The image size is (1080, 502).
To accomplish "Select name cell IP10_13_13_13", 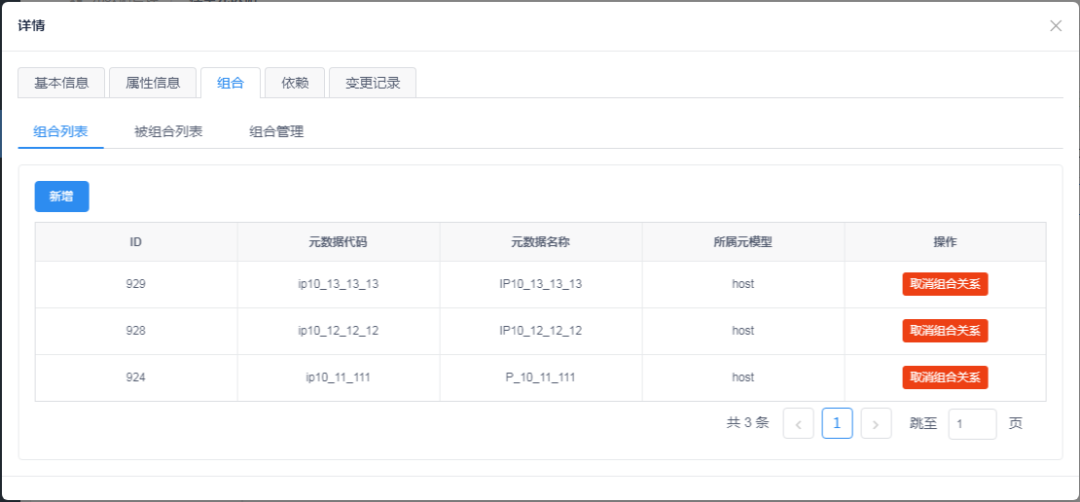I will [x=541, y=284].
